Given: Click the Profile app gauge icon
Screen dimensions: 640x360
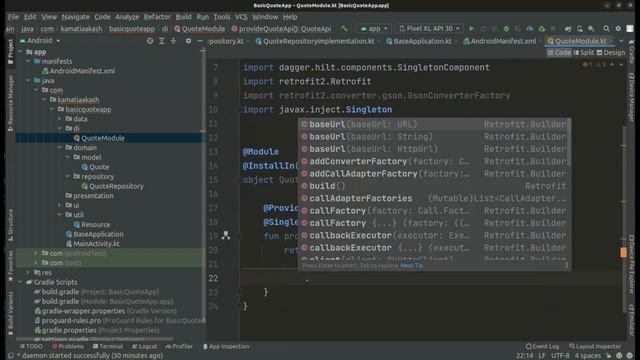Looking at the screenshot, I should tap(530, 29).
